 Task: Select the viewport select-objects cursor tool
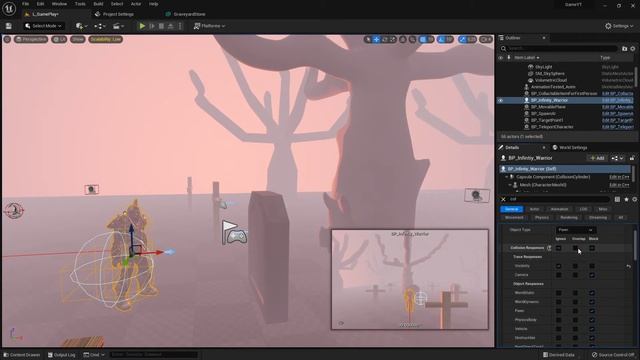click(368, 39)
